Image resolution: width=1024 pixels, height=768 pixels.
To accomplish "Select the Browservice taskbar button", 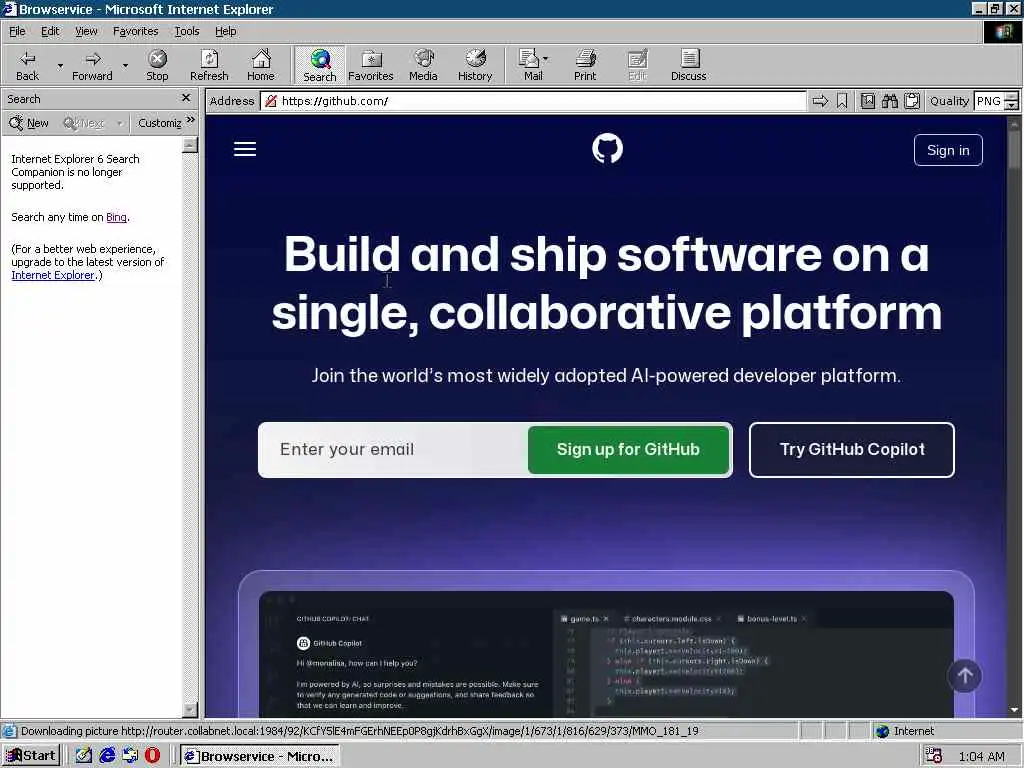I will (x=260, y=756).
